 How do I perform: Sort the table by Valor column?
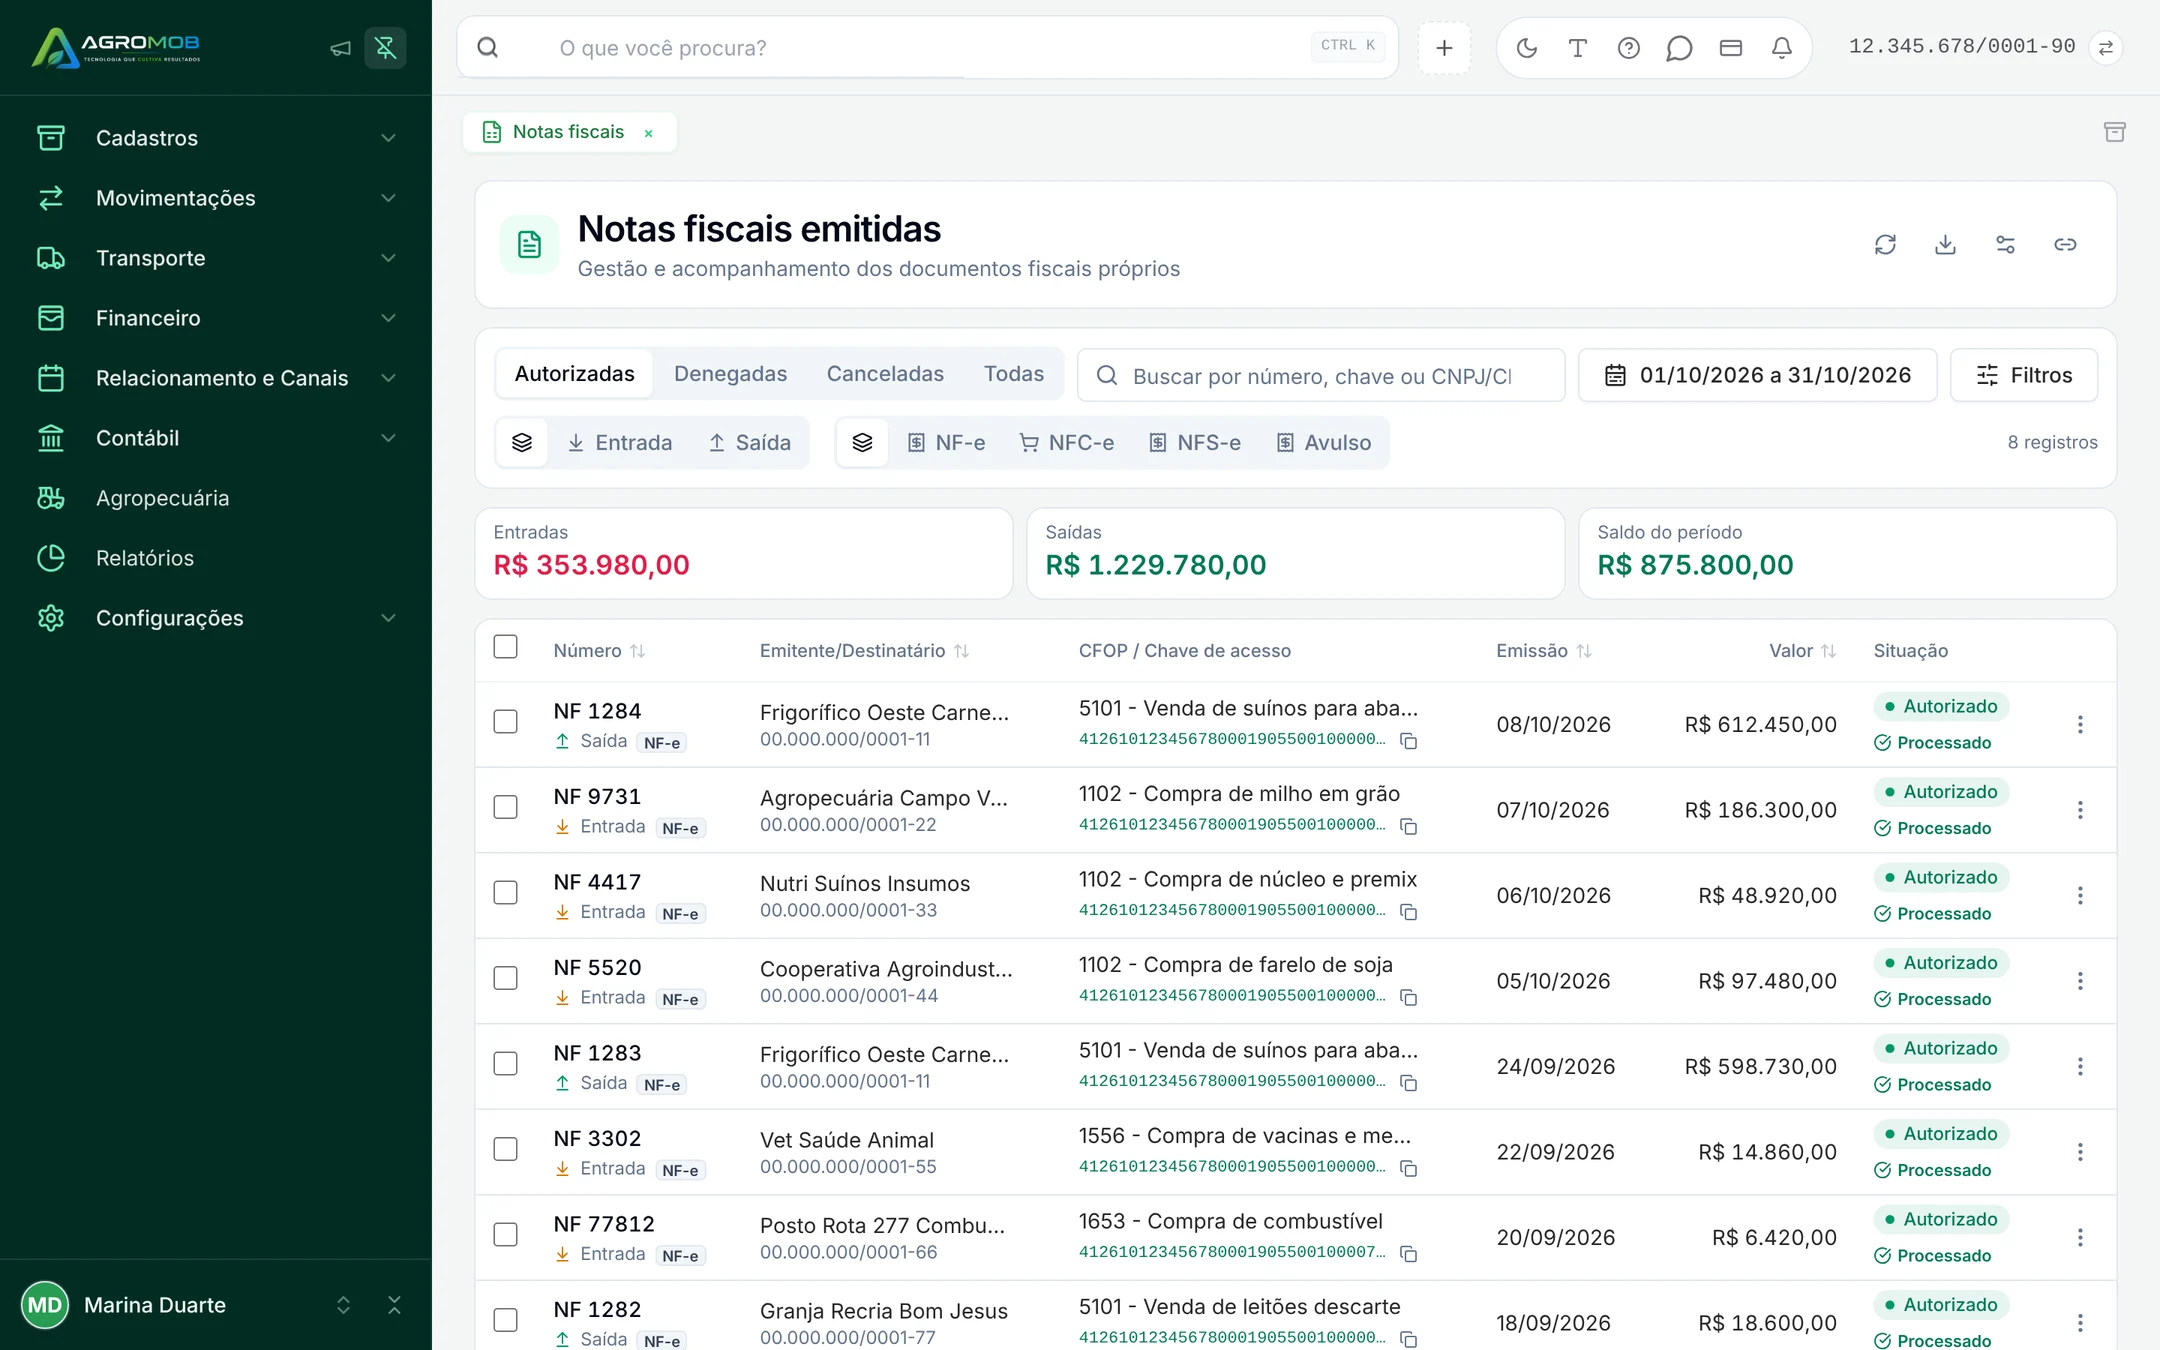pyautogui.click(x=1802, y=651)
